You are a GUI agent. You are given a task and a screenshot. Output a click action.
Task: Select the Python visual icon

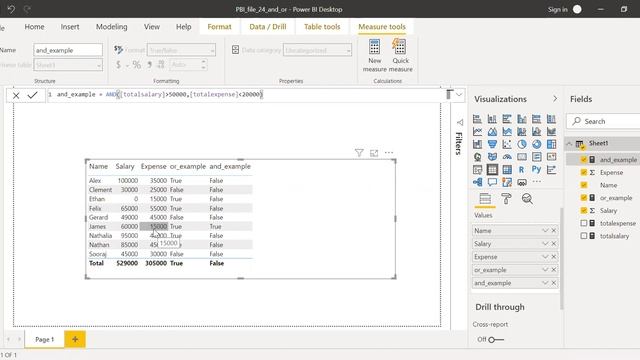click(x=536, y=169)
